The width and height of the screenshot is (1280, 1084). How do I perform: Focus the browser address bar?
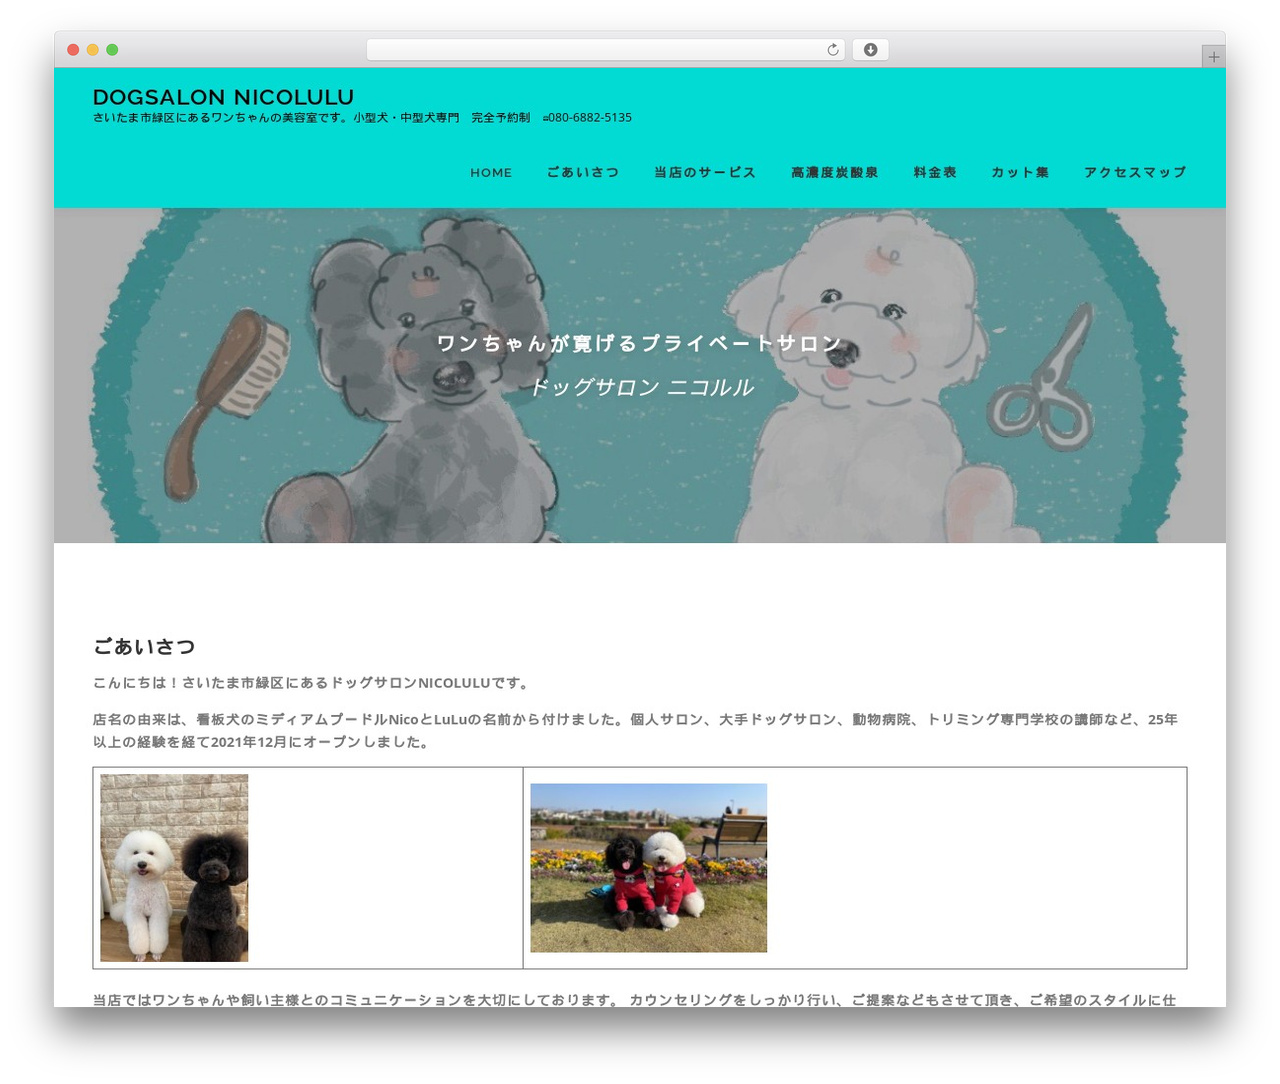(605, 50)
